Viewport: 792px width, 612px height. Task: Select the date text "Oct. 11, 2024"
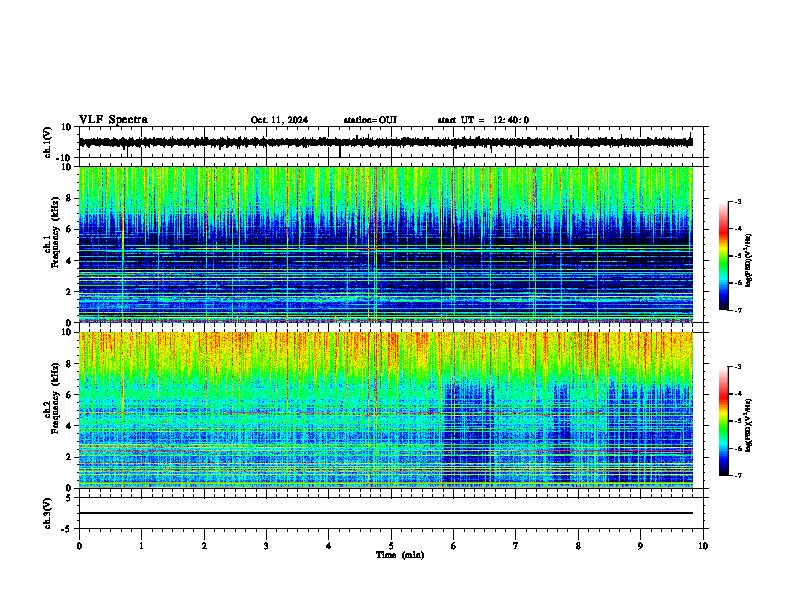pyautogui.click(x=279, y=120)
